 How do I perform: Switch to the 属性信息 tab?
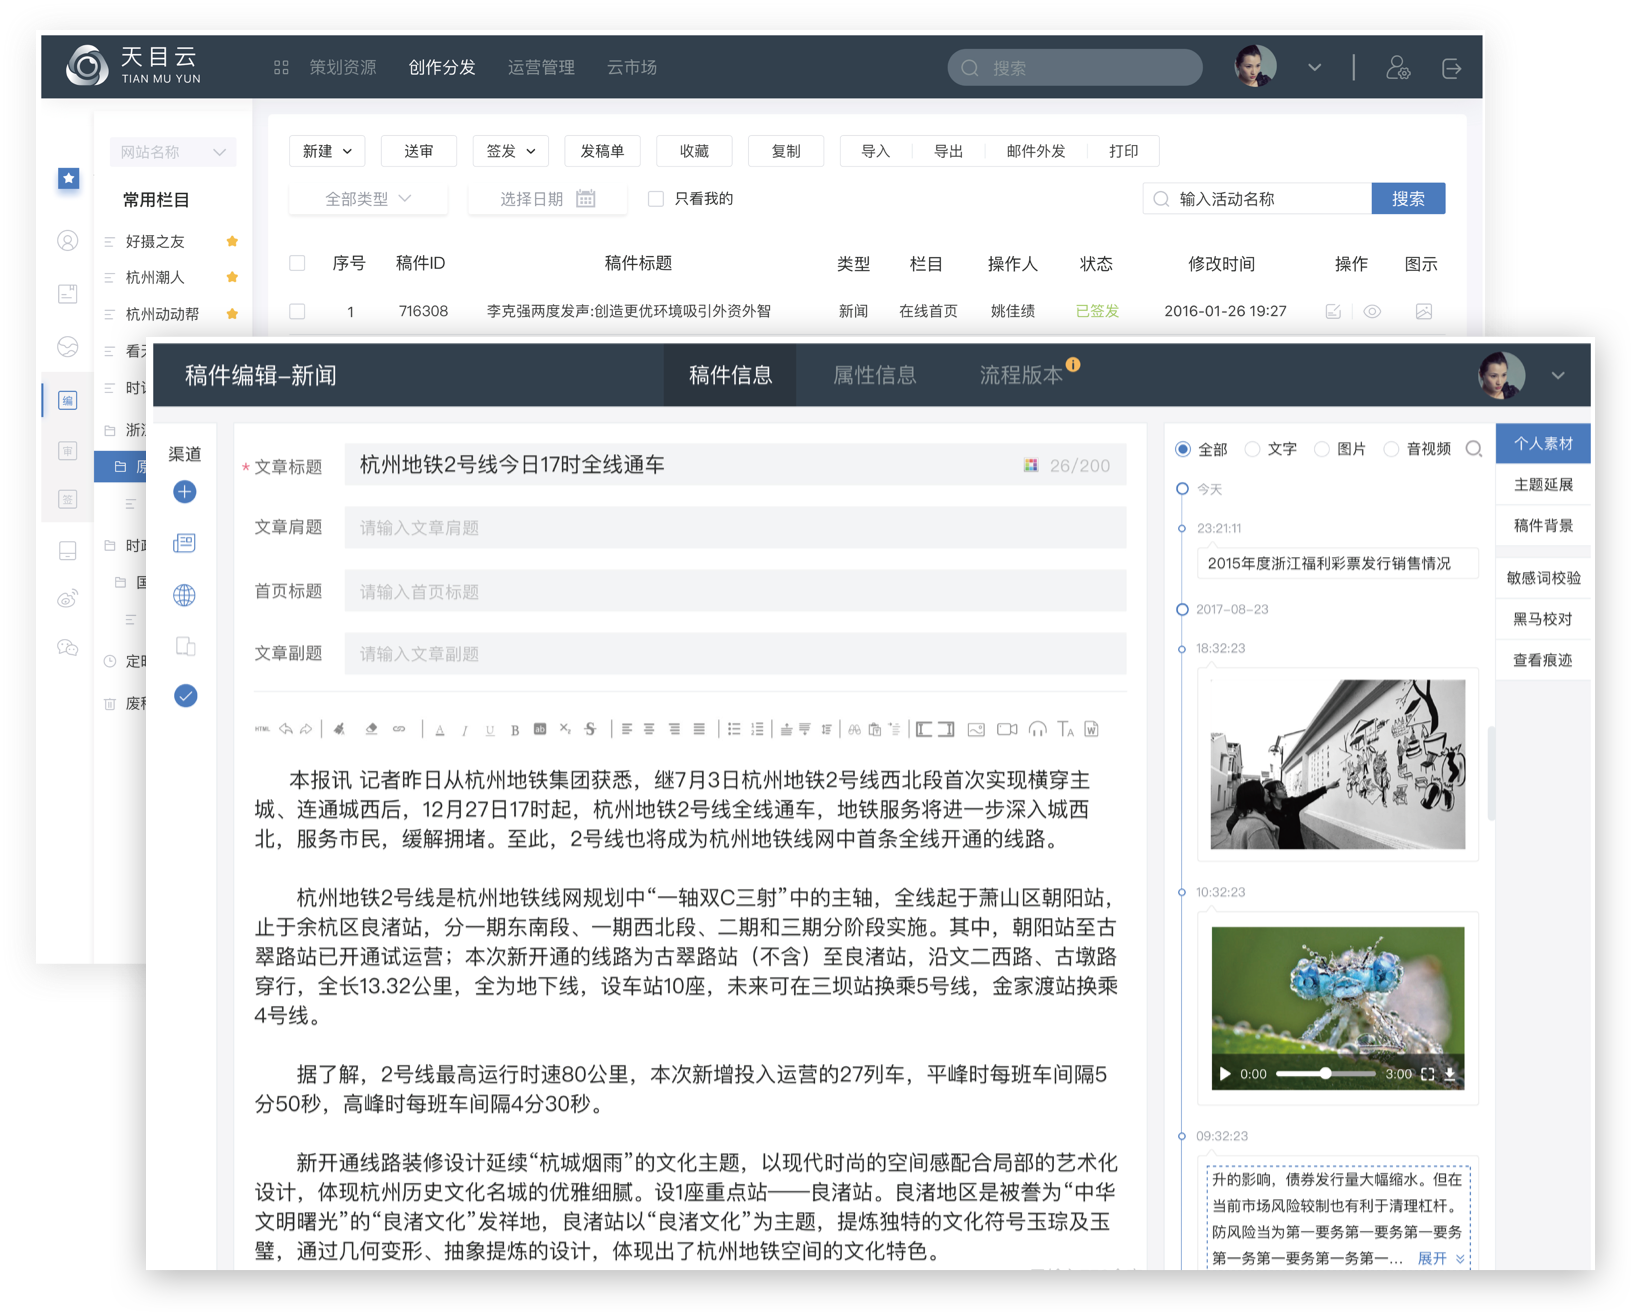tap(875, 375)
